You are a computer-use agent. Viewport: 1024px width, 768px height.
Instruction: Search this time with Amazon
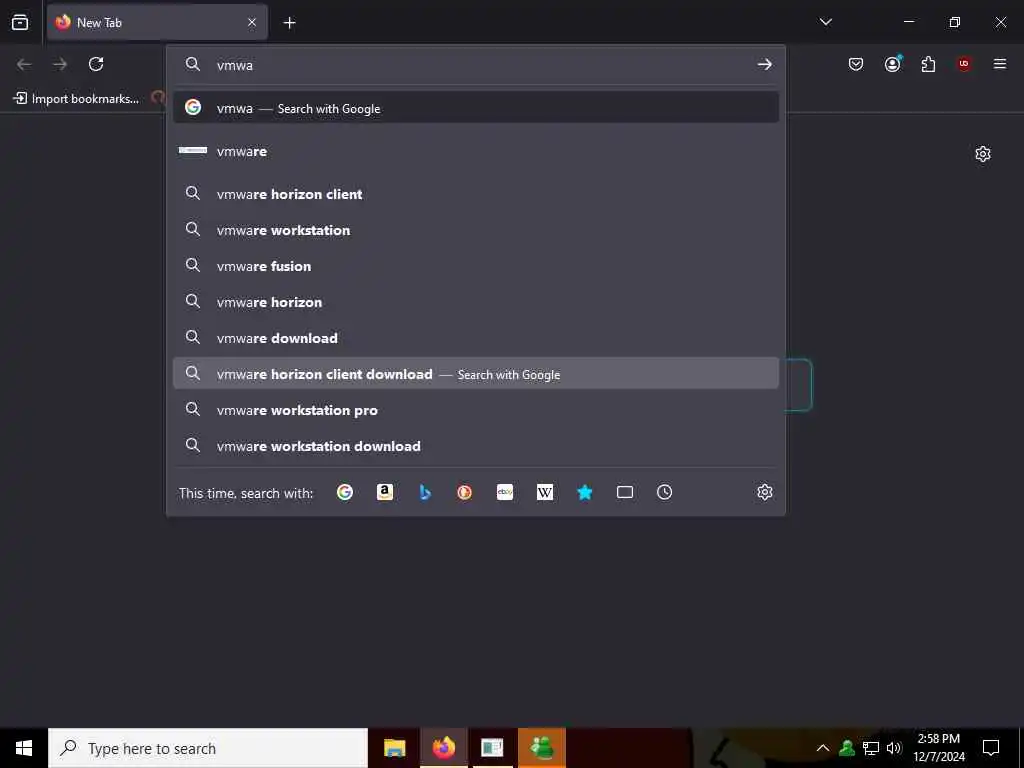point(385,492)
